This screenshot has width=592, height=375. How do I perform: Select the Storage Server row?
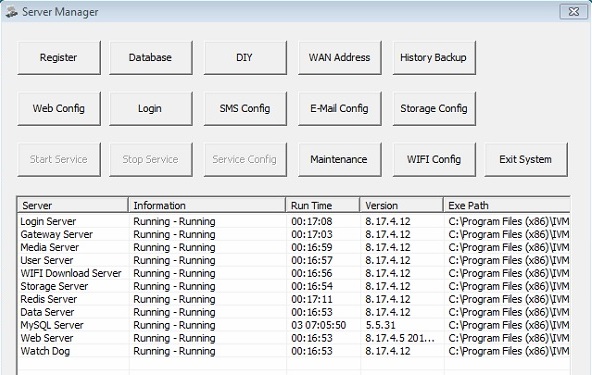point(294,286)
